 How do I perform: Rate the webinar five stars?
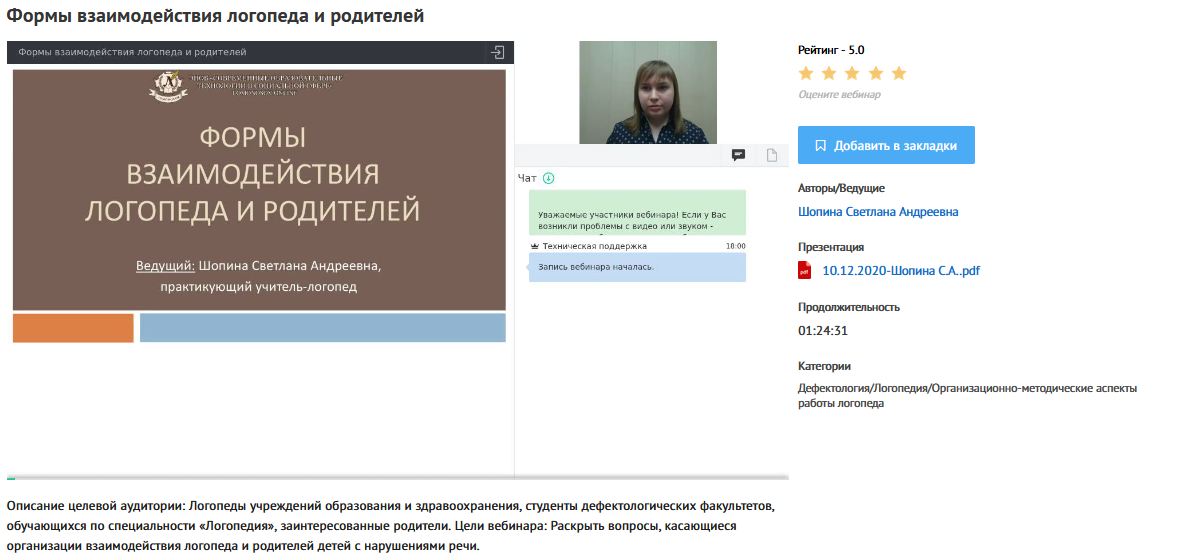point(898,73)
